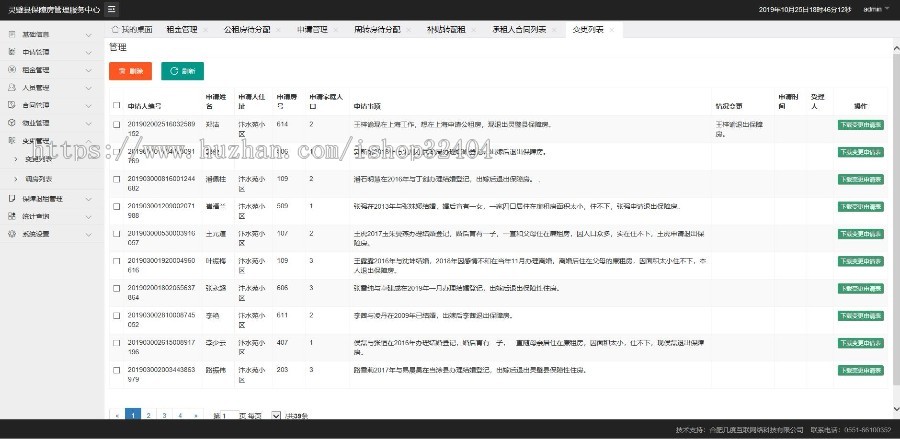Click the page number input field
900x439 pixels.
[230, 415]
